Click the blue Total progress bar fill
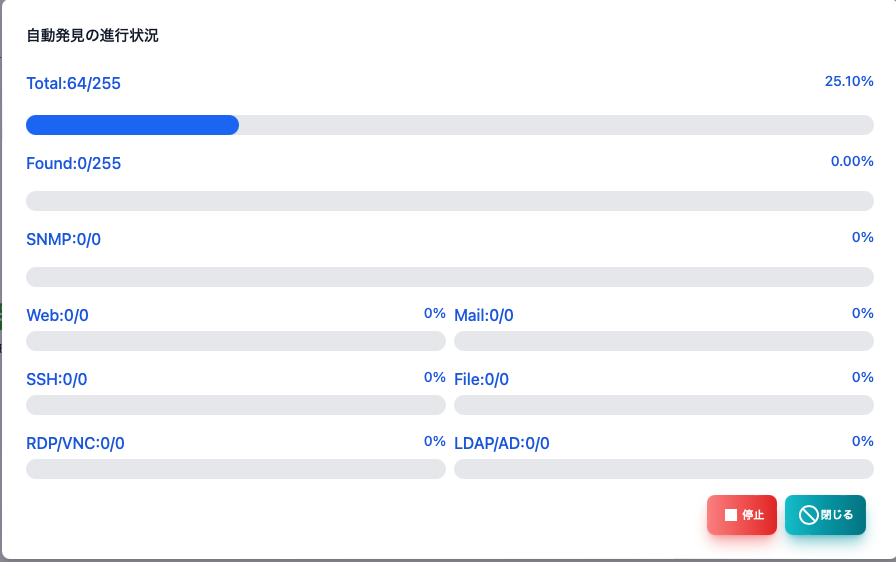This screenshot has width=896, height=562. pyautogui.click(x=133, y=125)
